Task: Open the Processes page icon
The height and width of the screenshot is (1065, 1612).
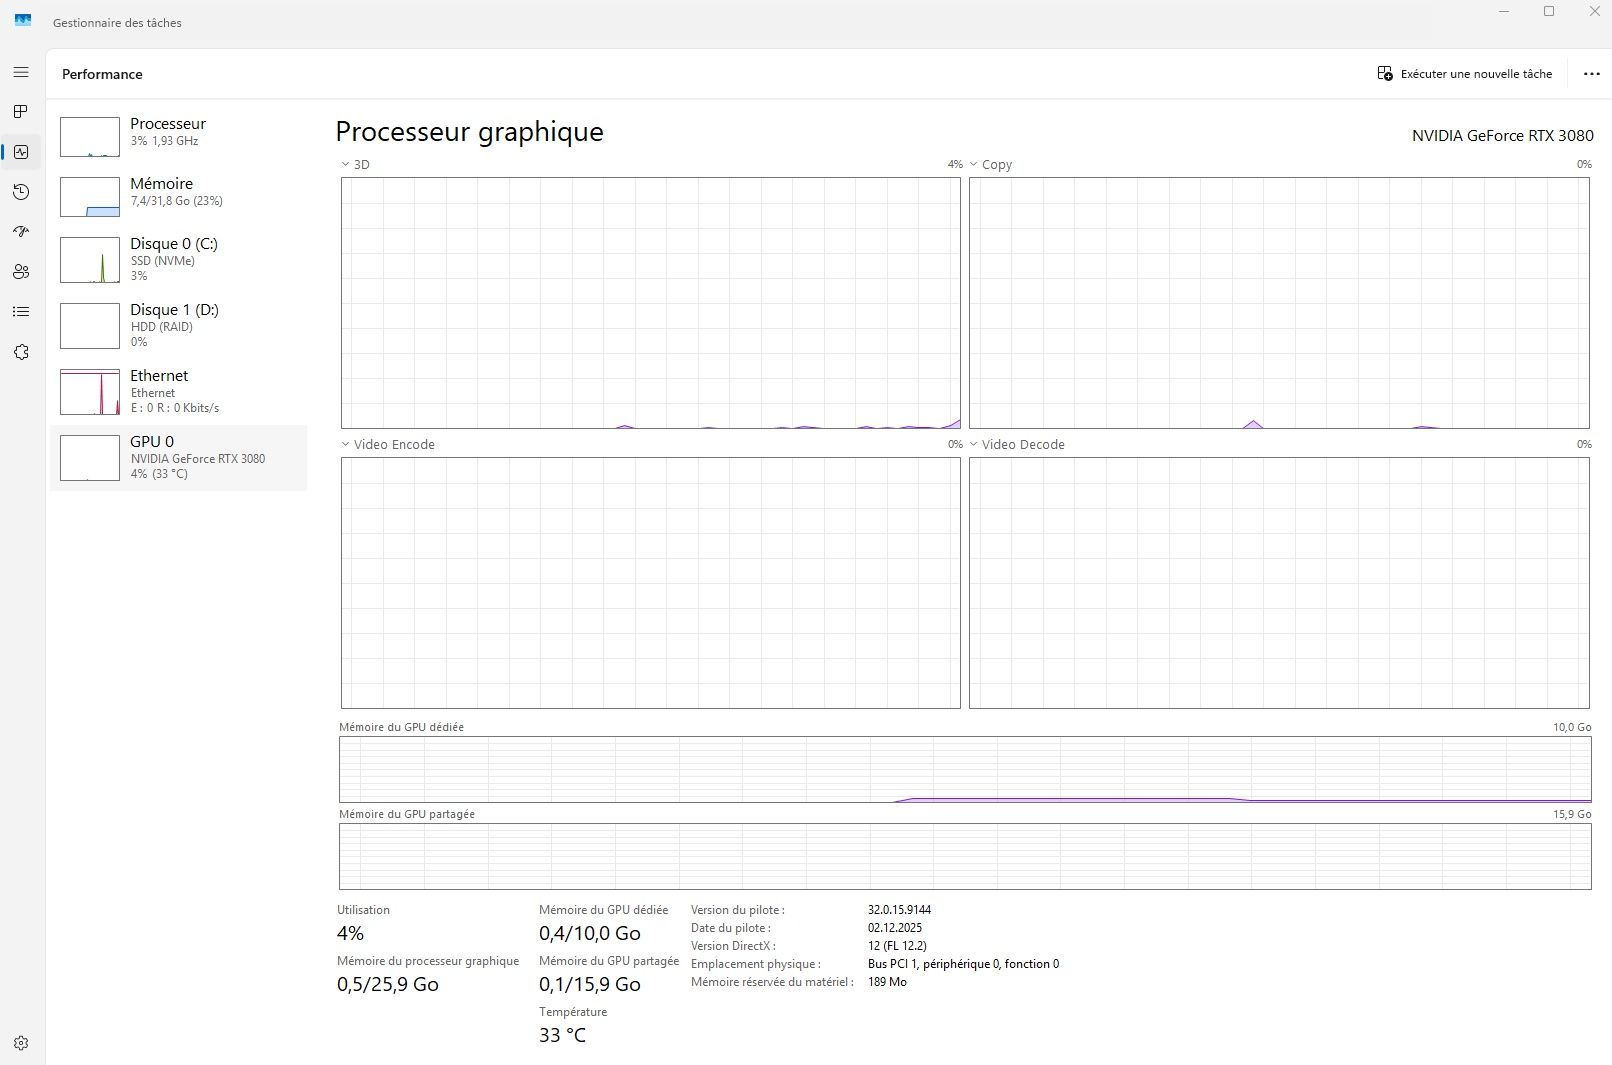Action: tap(21, 112)
